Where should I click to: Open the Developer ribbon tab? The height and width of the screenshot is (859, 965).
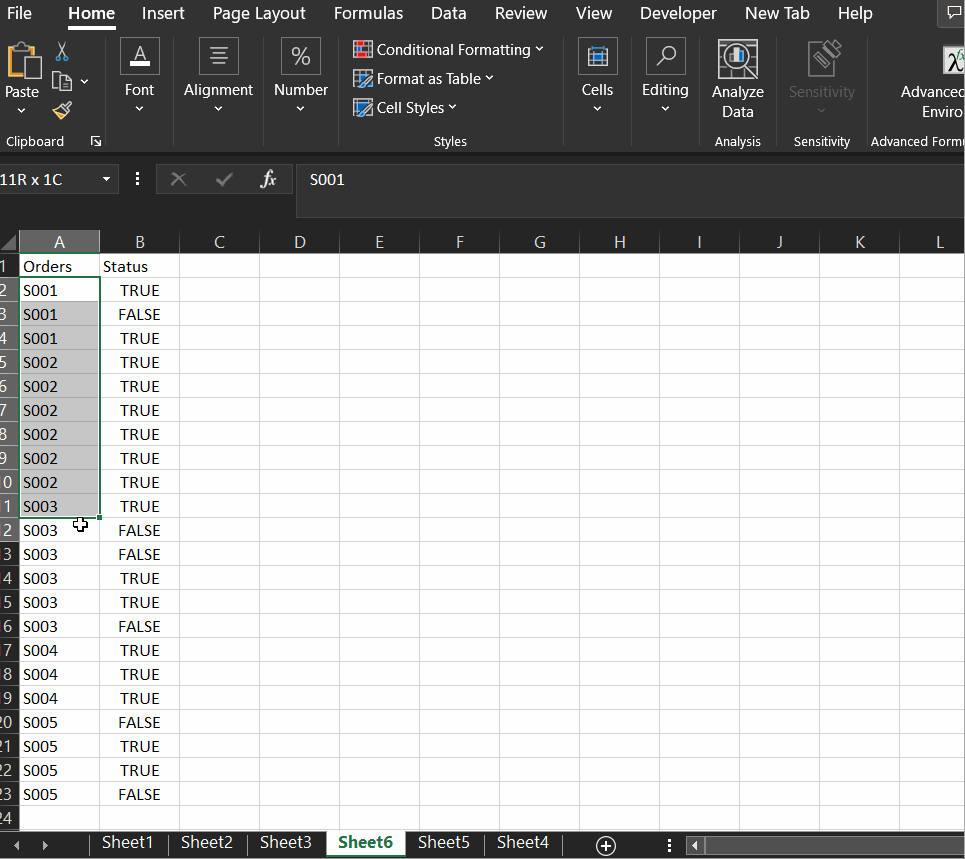point(677,13)
